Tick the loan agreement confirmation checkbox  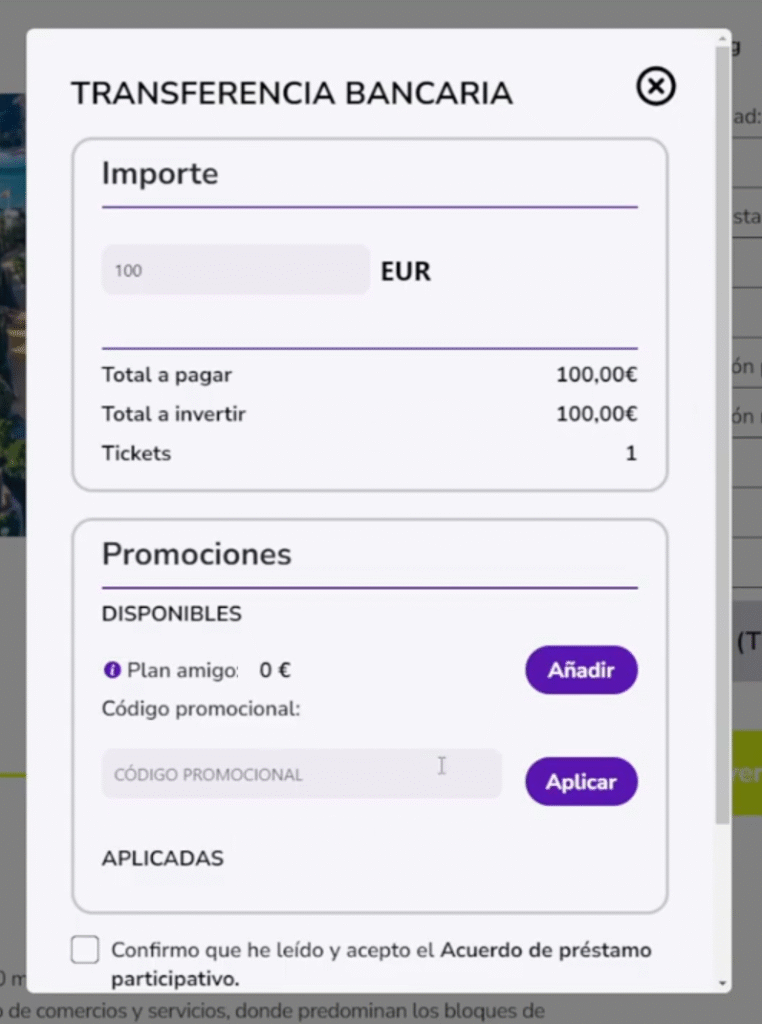pyautogui.click(x=85, y=950)
